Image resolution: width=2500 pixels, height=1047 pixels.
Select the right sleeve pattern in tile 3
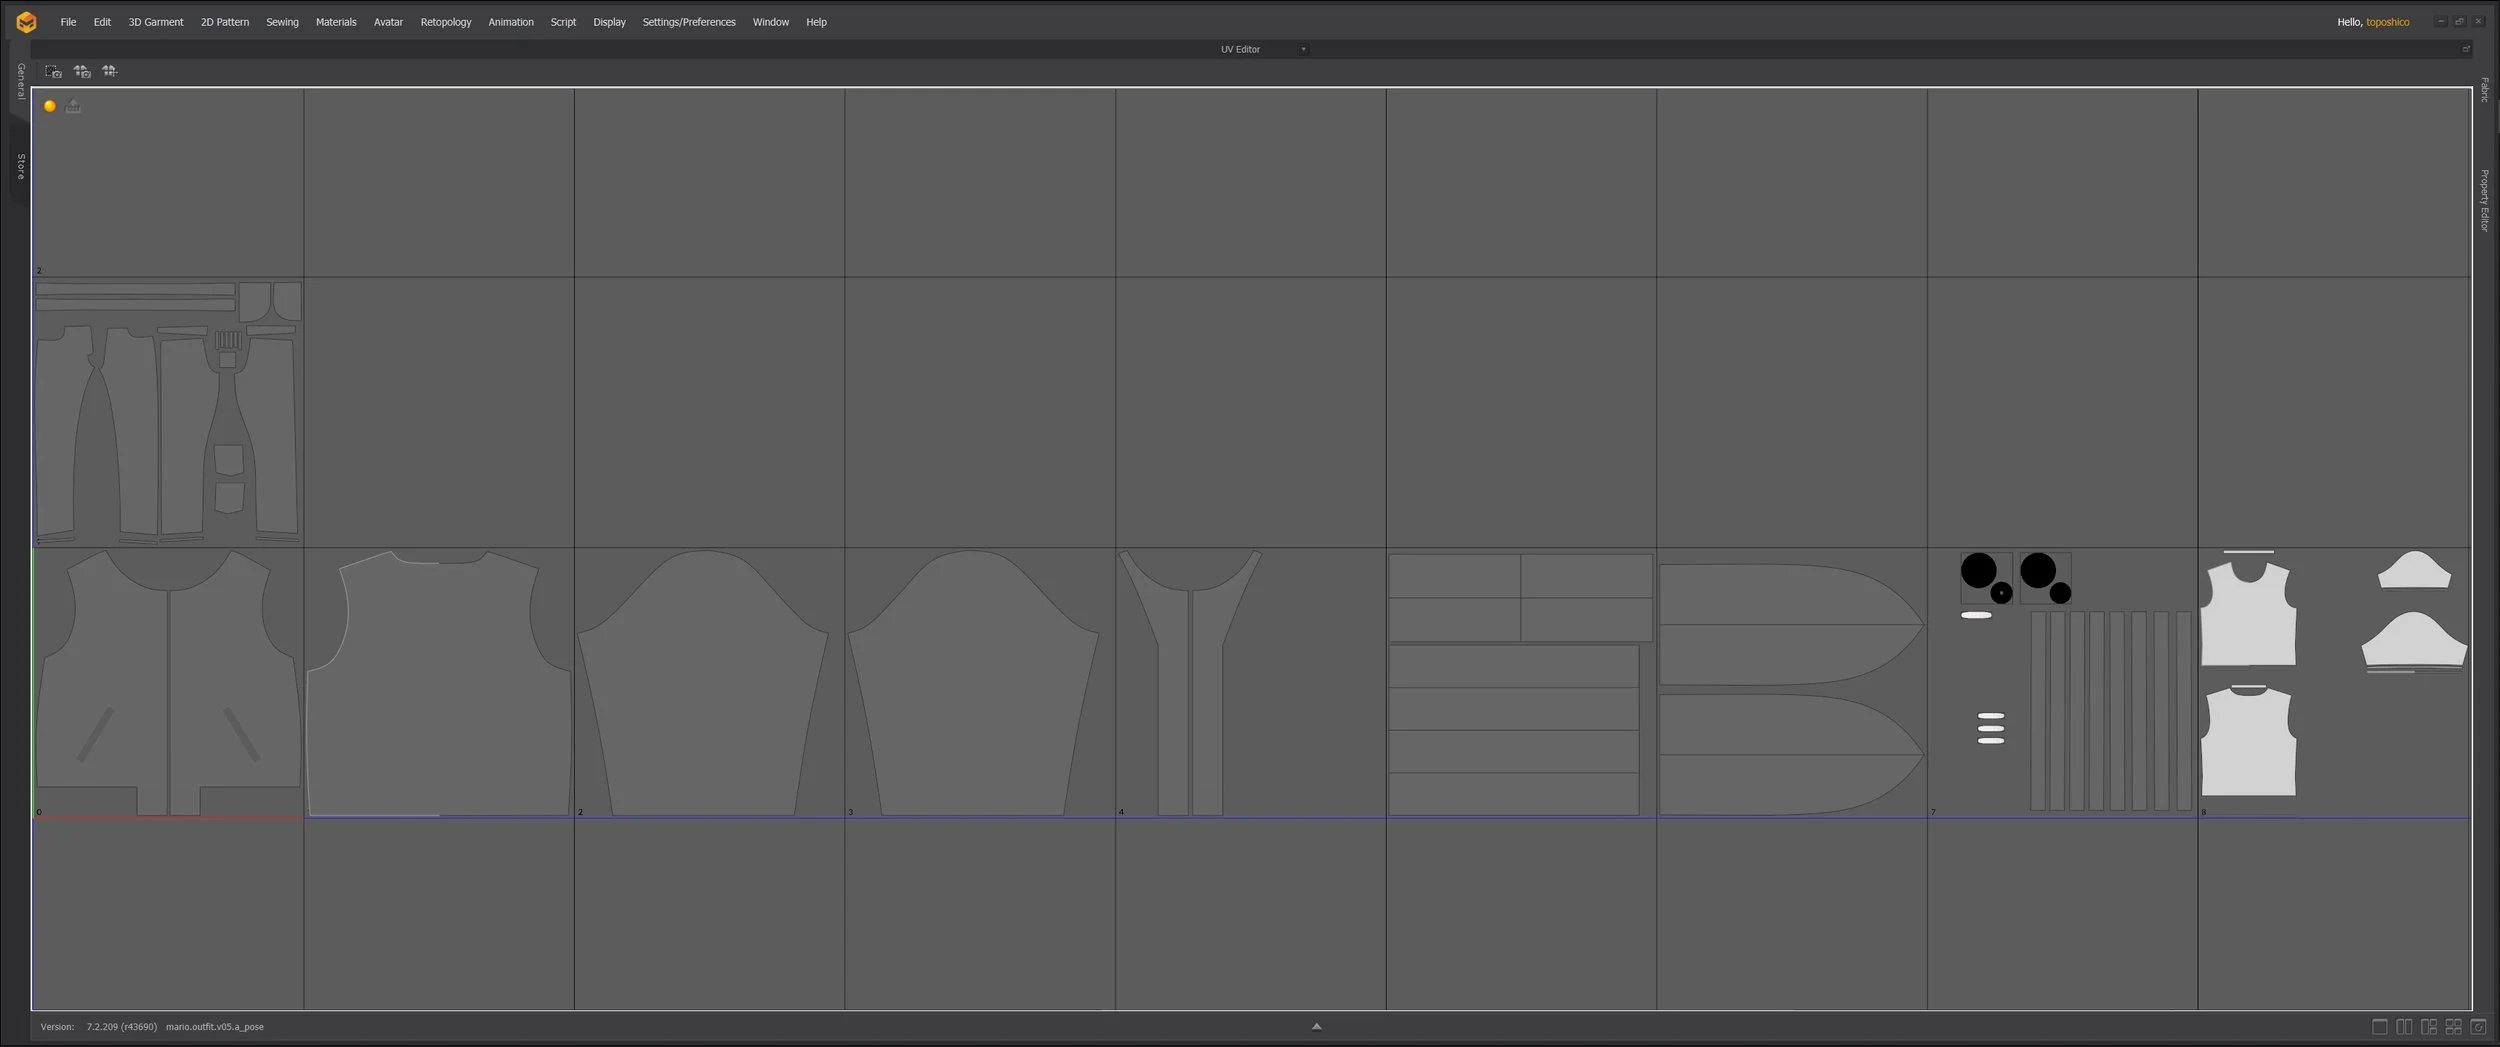(973, 683)
